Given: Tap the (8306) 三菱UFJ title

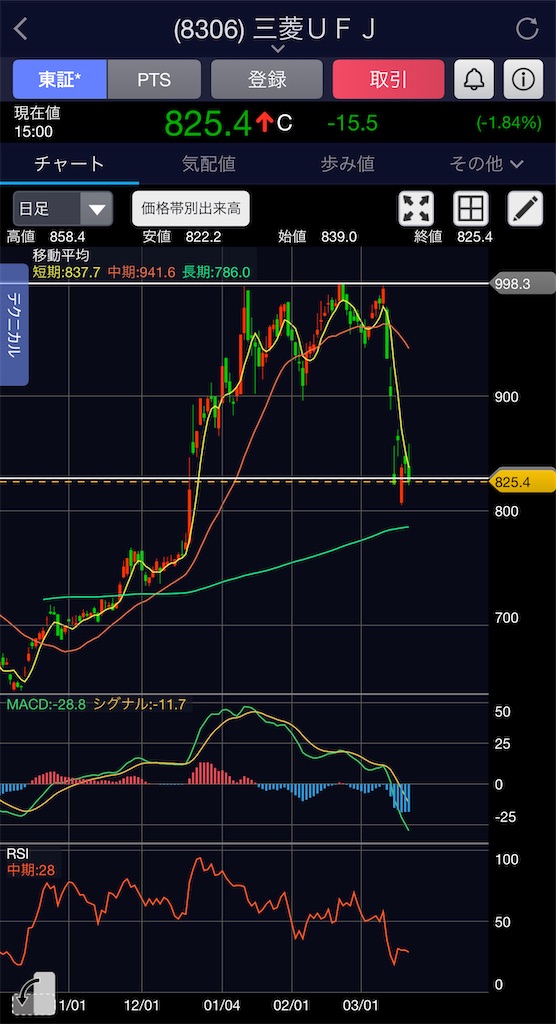Looking at the screenshot, I should pos(275,29).
